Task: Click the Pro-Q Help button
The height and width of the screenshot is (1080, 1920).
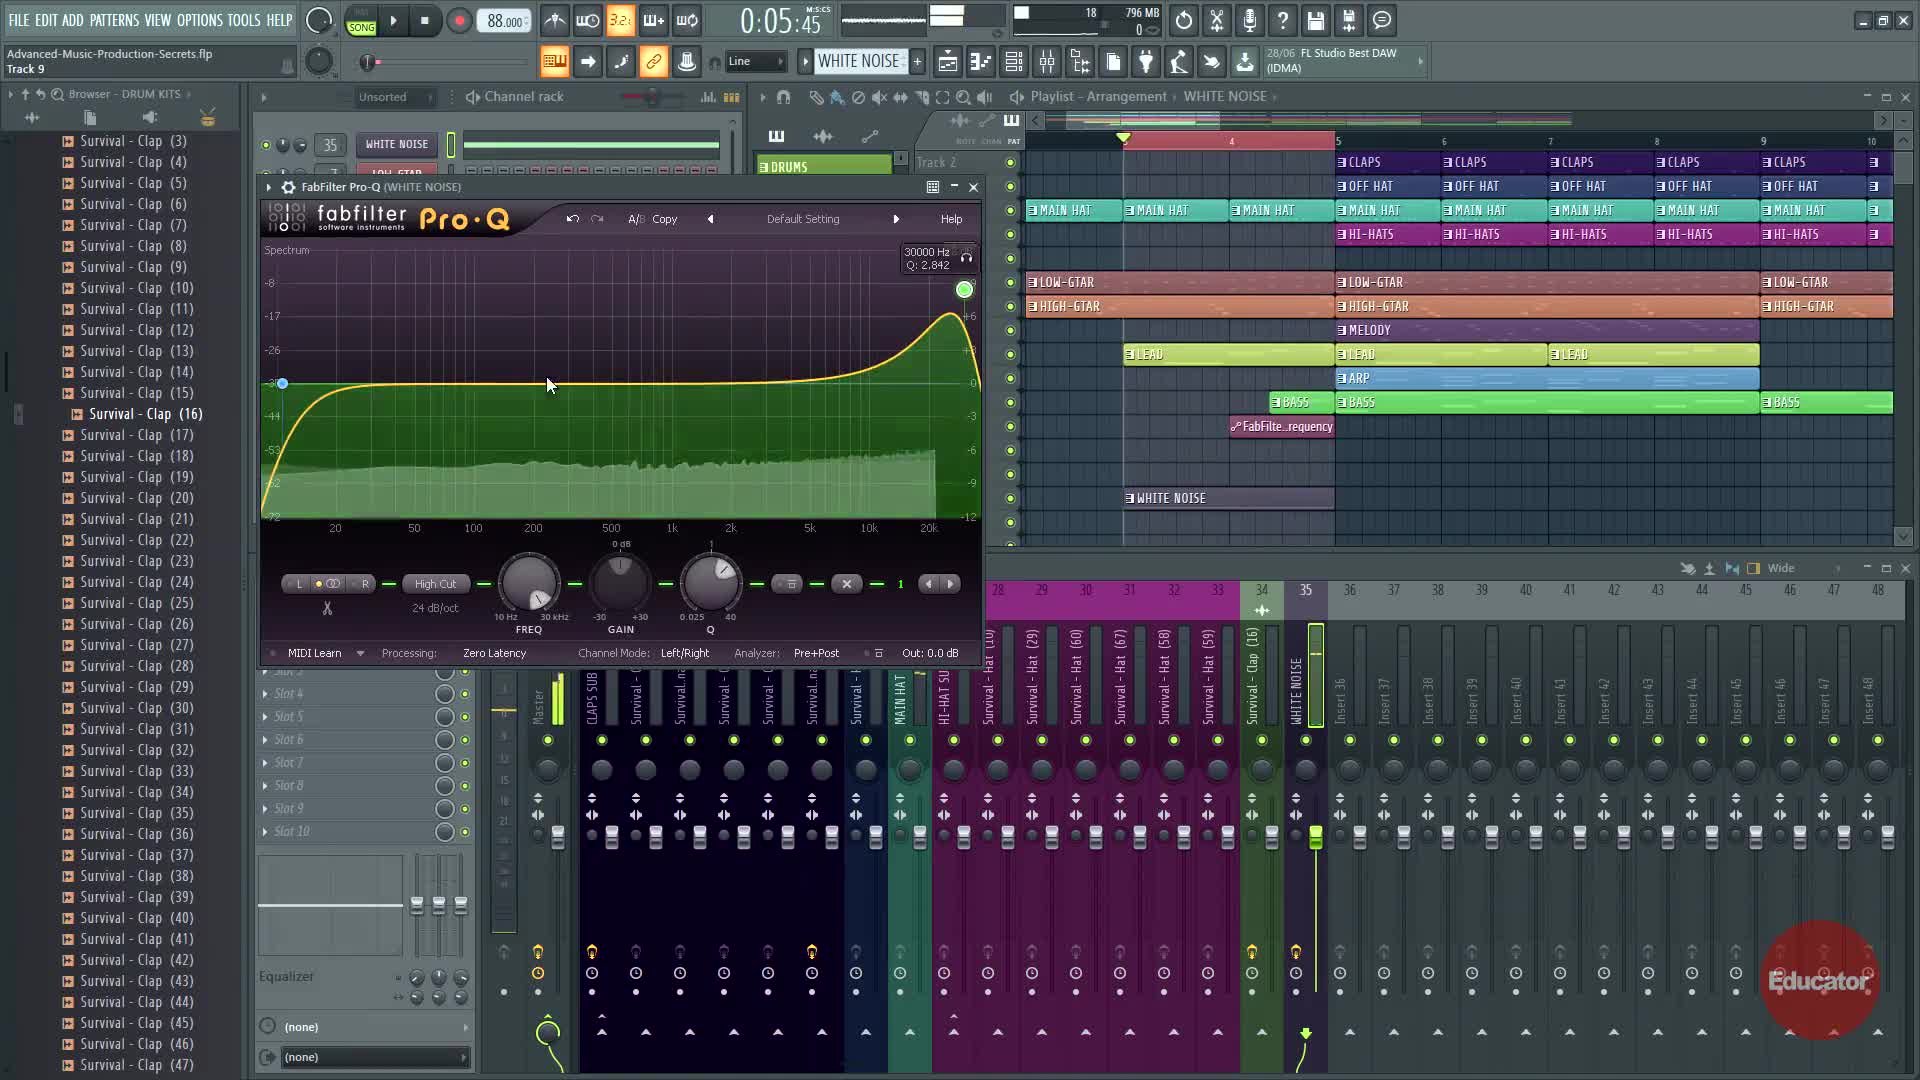Action: click(951, 219)
